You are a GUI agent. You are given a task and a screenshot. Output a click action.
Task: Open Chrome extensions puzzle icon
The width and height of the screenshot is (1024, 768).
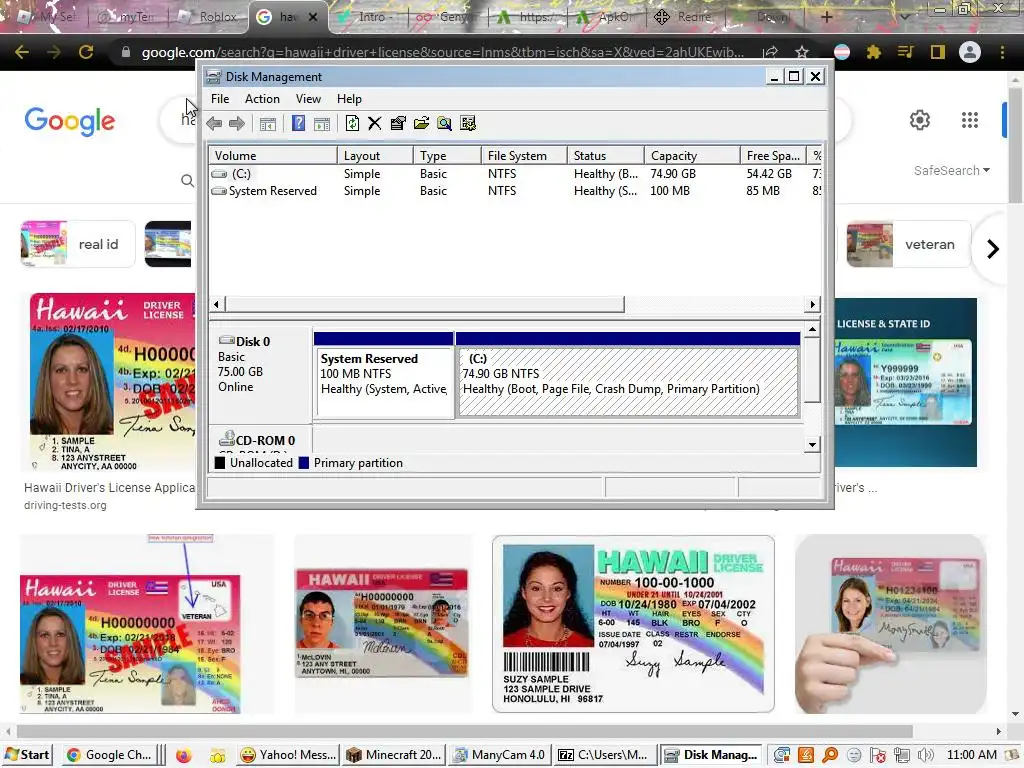pyautogui.click(x=874, y=52)
